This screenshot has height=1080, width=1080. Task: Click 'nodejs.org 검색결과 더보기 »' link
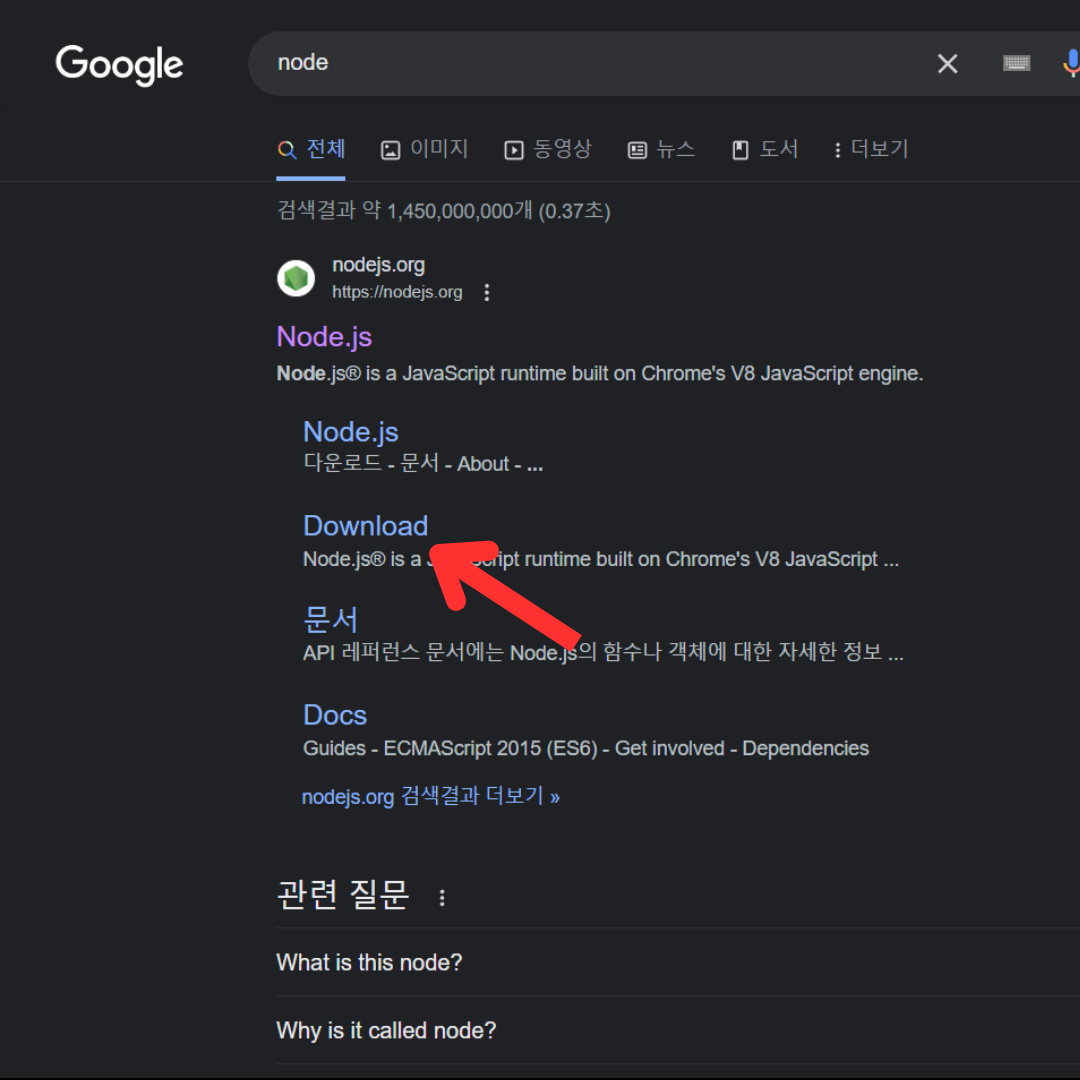tap(430, 797)
